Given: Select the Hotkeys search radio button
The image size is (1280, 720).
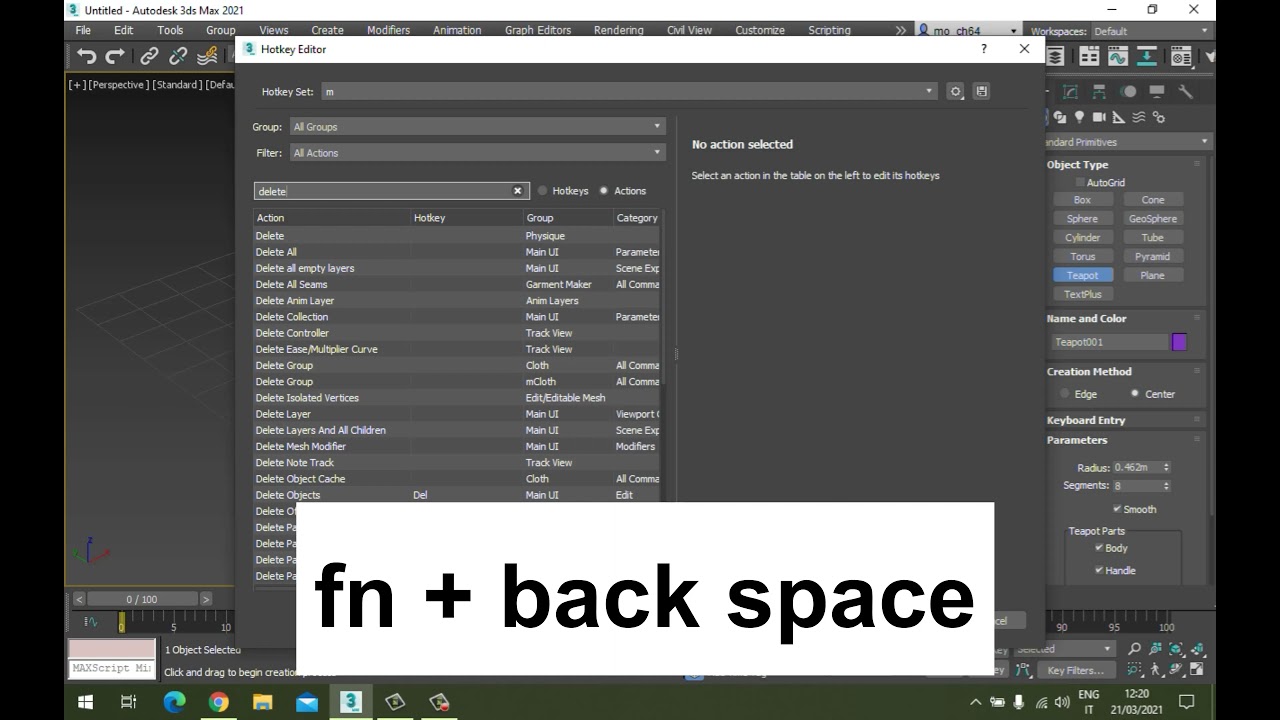Looking at the screenshot, I should (x=543, y=191).
